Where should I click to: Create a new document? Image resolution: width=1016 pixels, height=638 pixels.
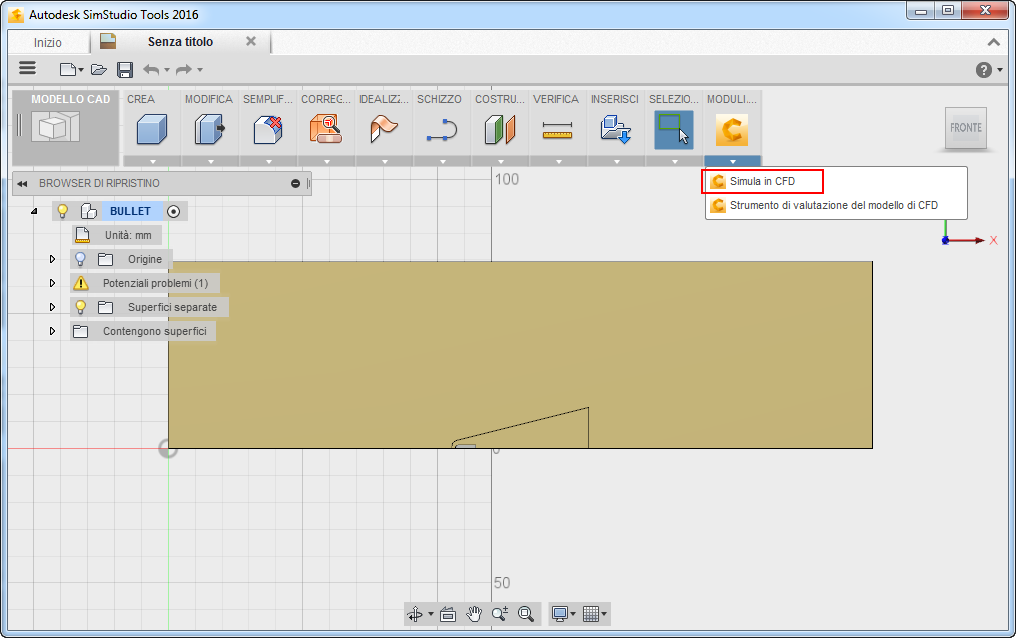pyautogui.click(x=67, y=69)
